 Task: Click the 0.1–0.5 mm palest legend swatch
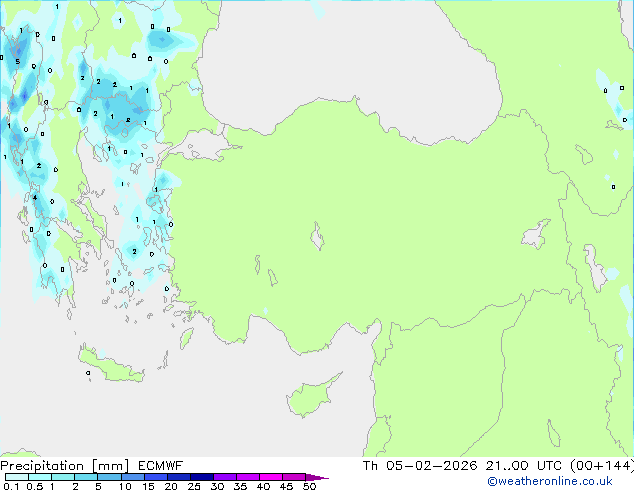(x=17, y=477)
